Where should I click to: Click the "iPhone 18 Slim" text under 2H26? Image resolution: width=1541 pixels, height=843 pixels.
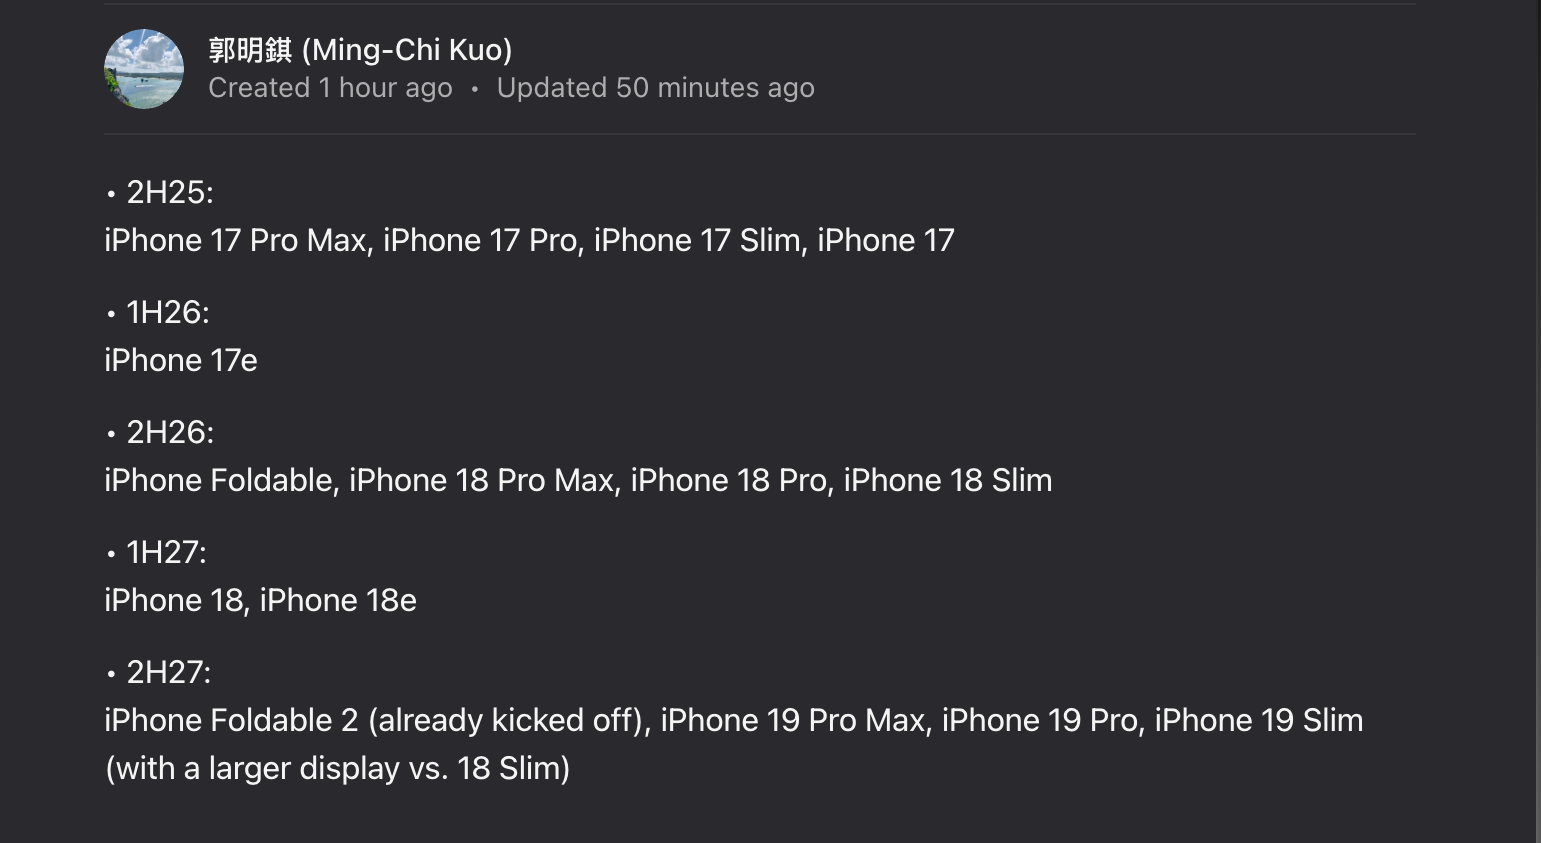tap(947, 480)
